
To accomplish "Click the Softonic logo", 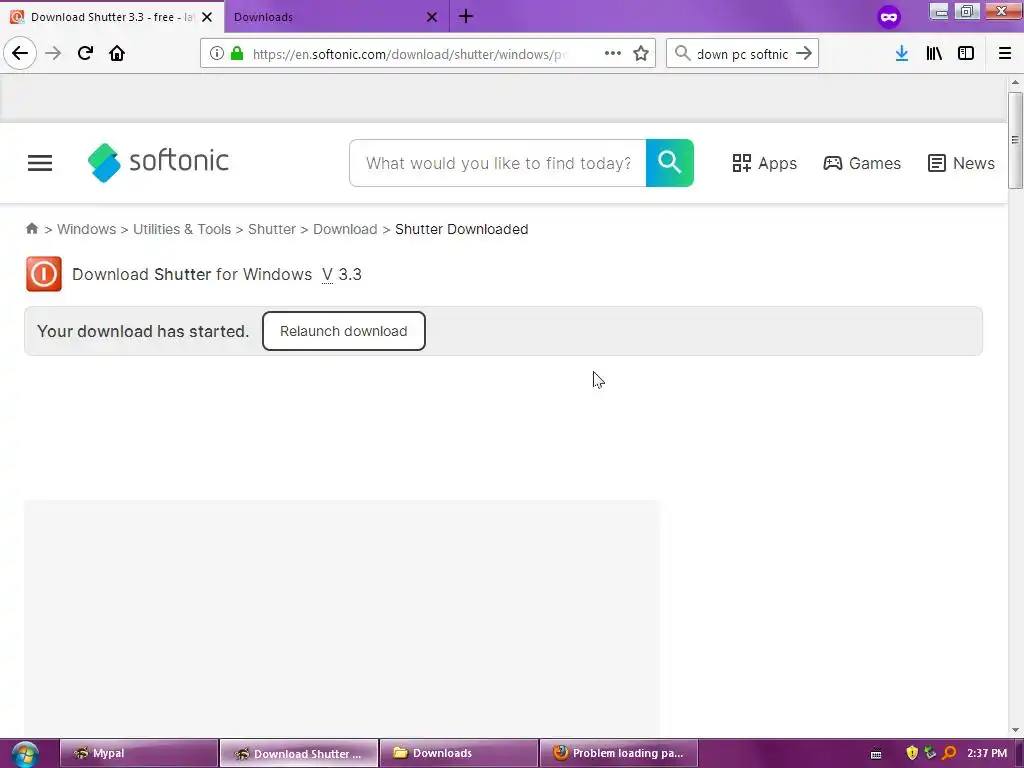I will point(159,162).
